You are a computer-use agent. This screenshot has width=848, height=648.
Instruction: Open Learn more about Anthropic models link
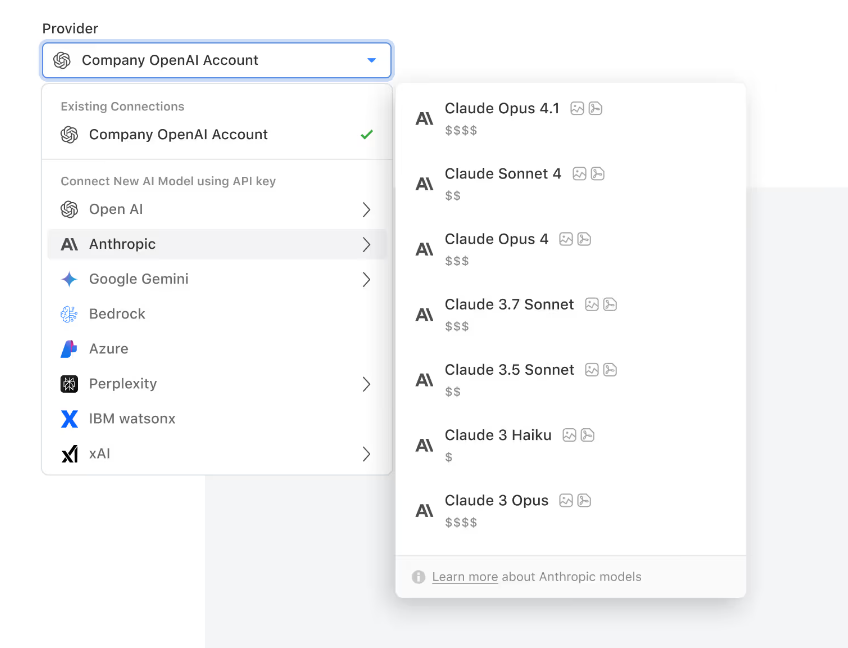click(465, 577)
